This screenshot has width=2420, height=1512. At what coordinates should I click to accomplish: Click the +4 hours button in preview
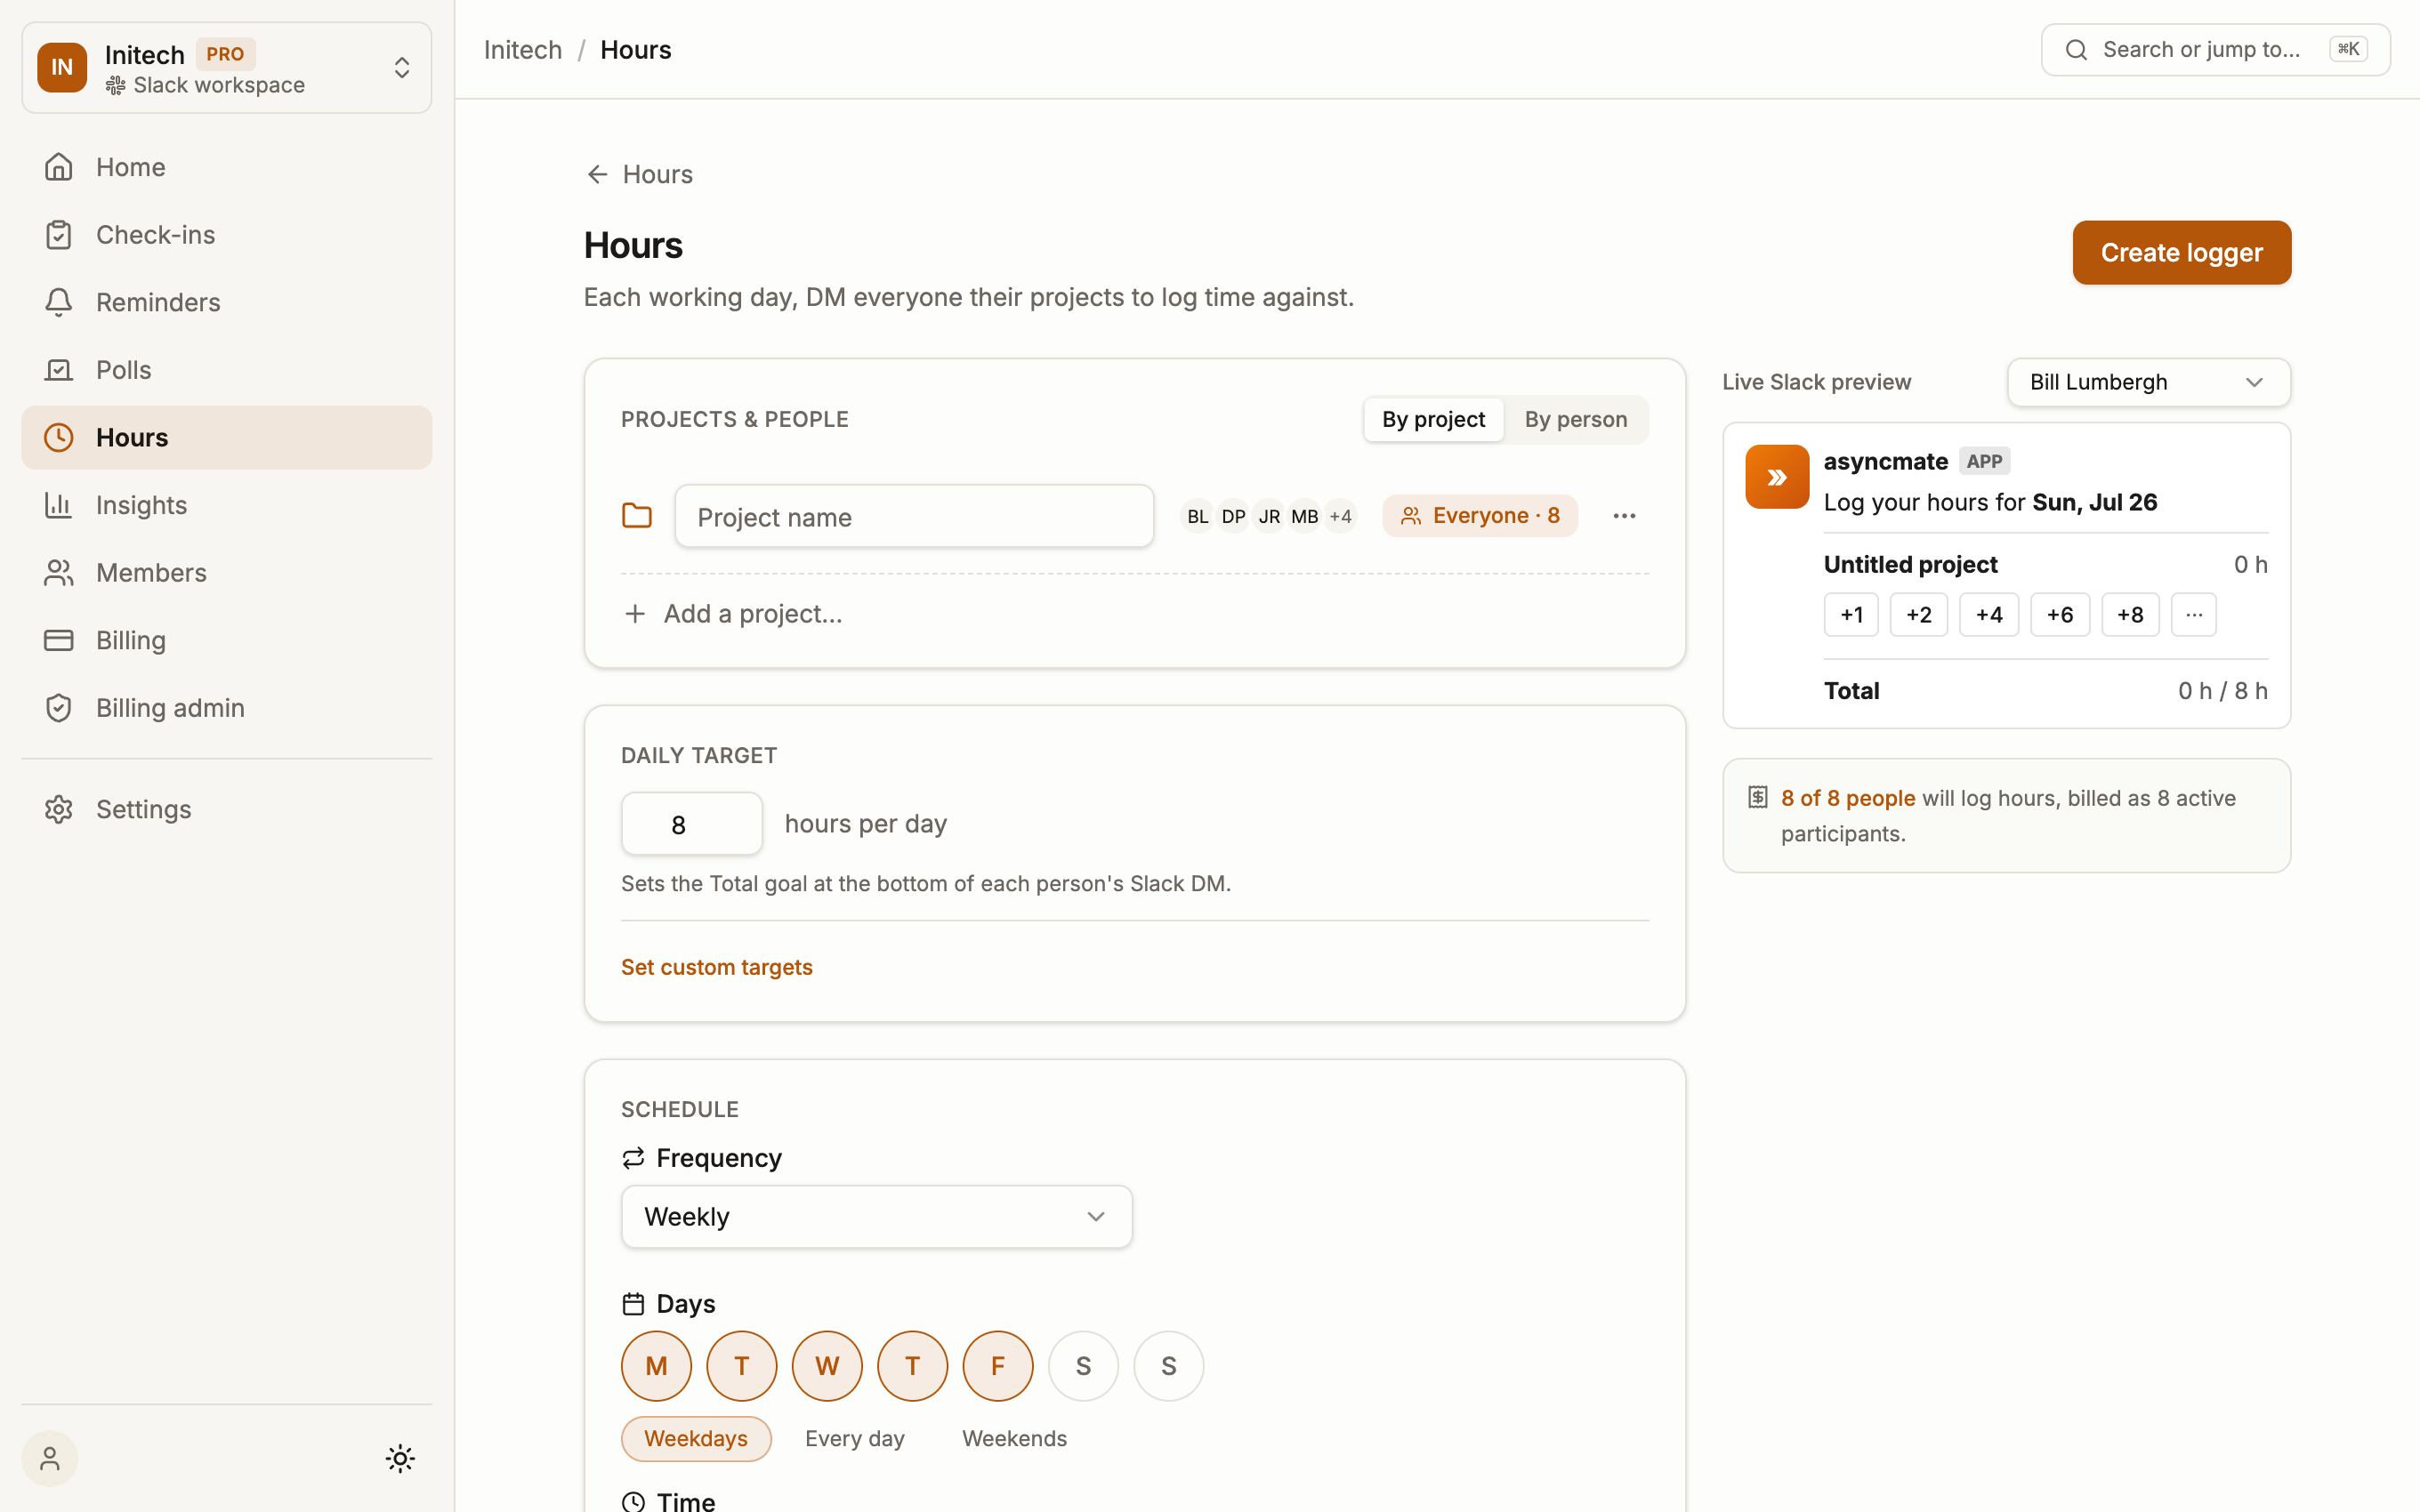[x=1988, y=615]
